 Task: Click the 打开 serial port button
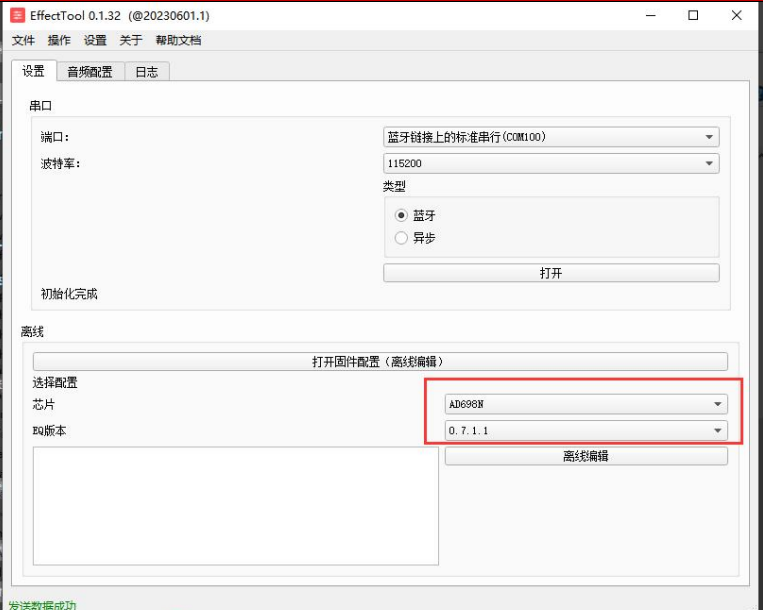551,273
